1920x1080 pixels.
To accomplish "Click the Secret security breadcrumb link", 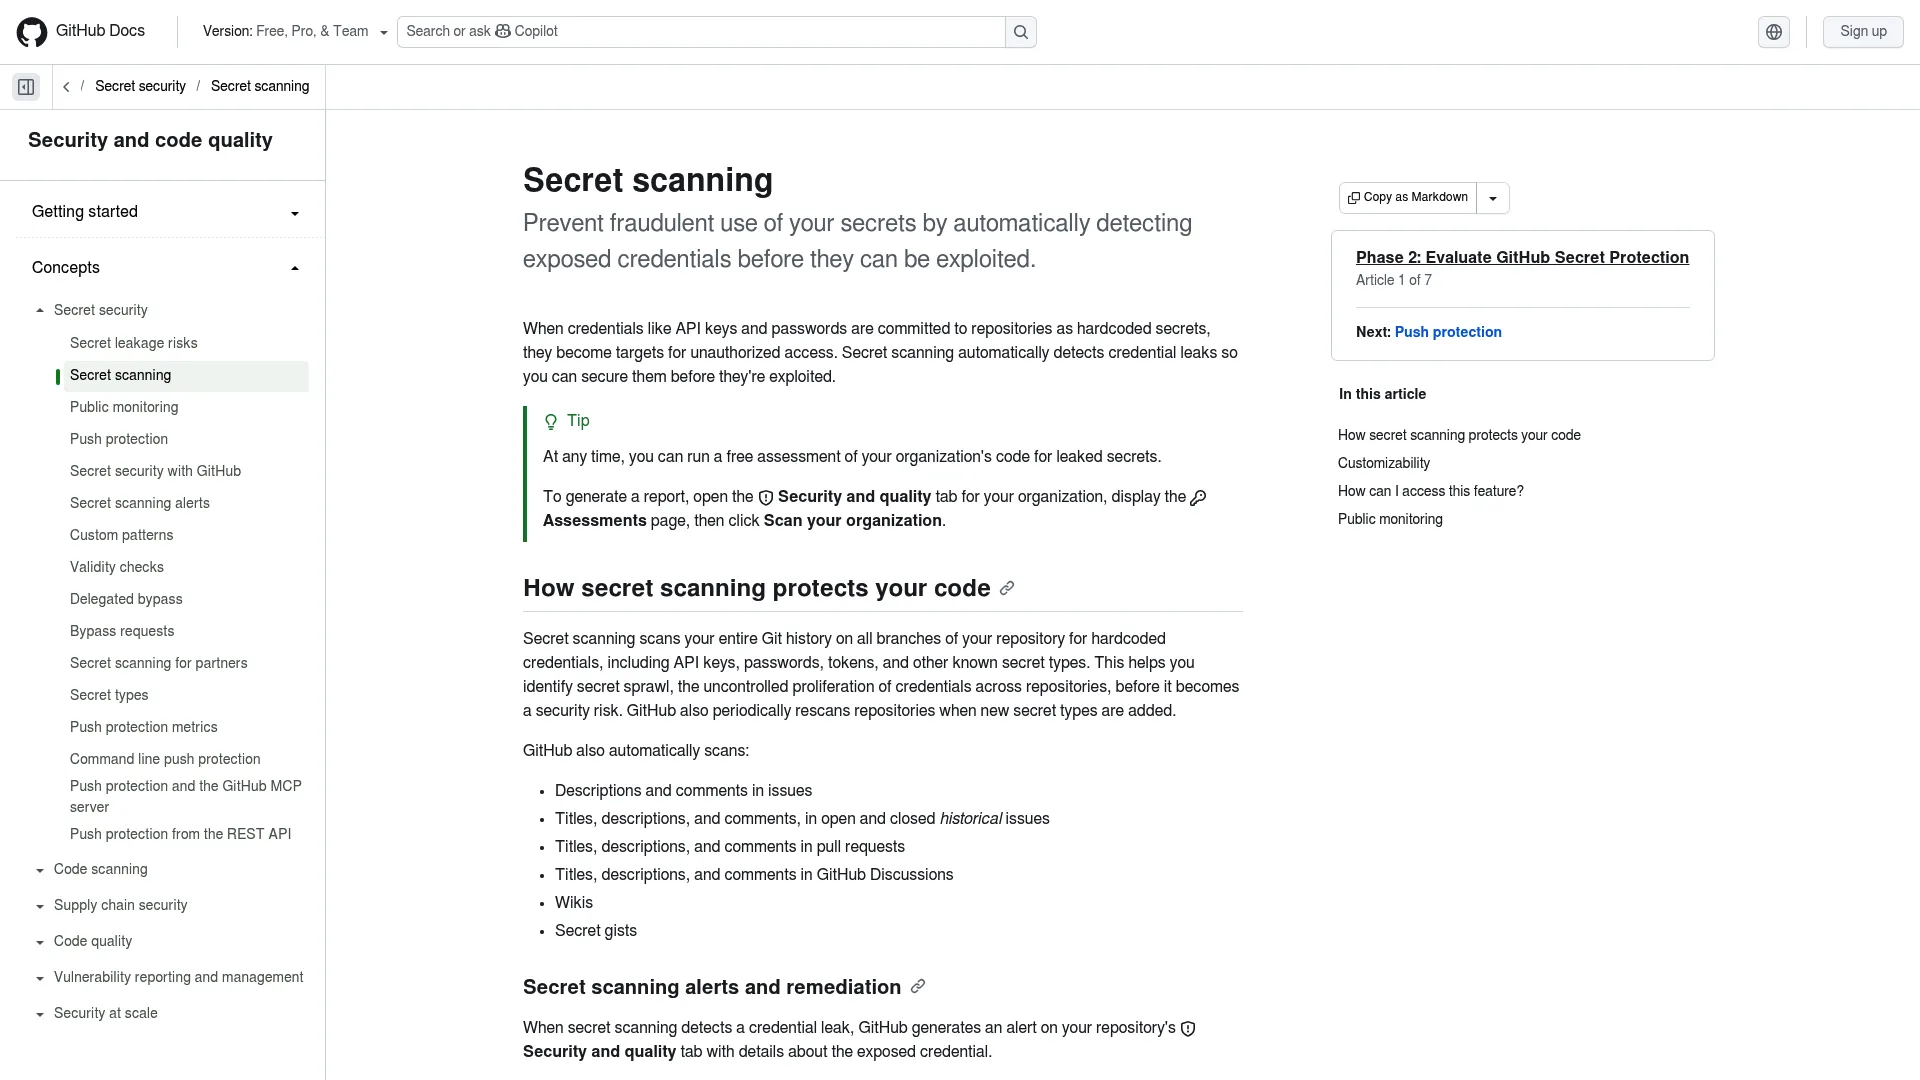I will click(140, 86).
